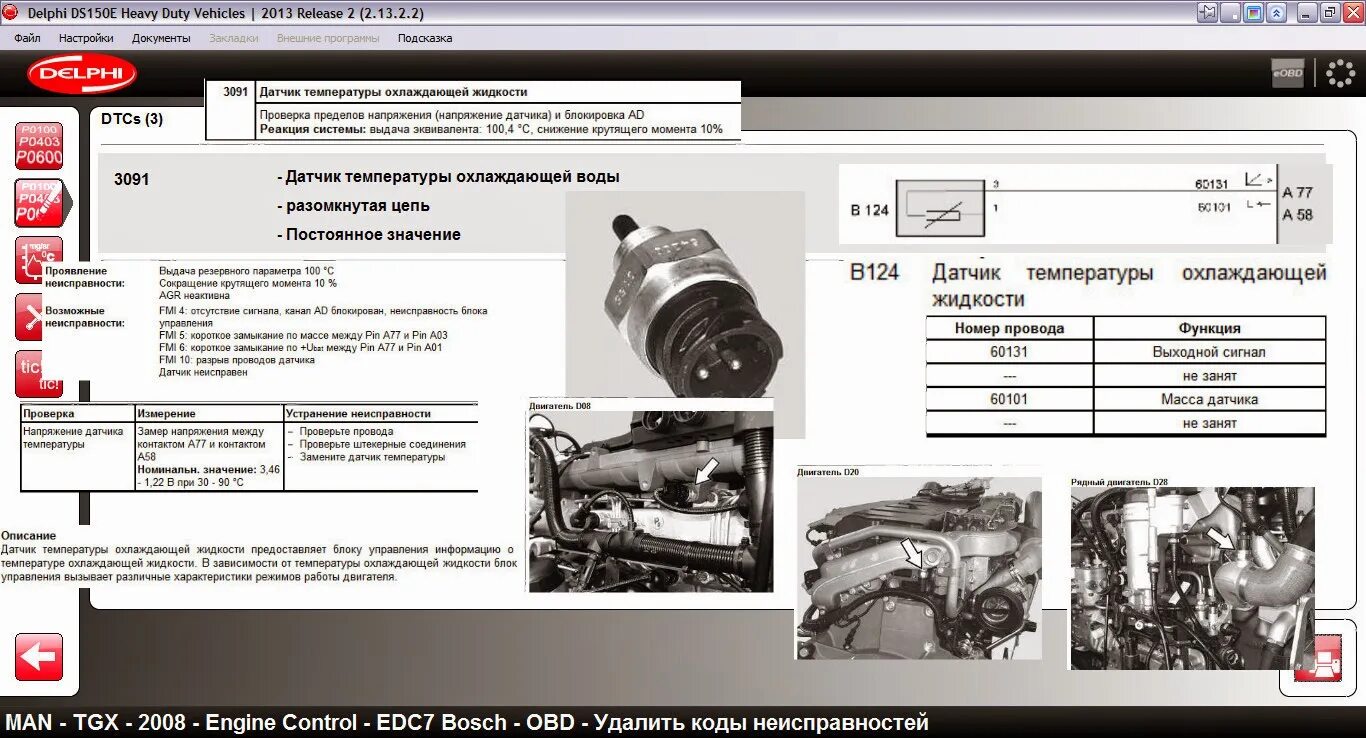
Task: Click the Измерение column header
Action: [209, 413]
